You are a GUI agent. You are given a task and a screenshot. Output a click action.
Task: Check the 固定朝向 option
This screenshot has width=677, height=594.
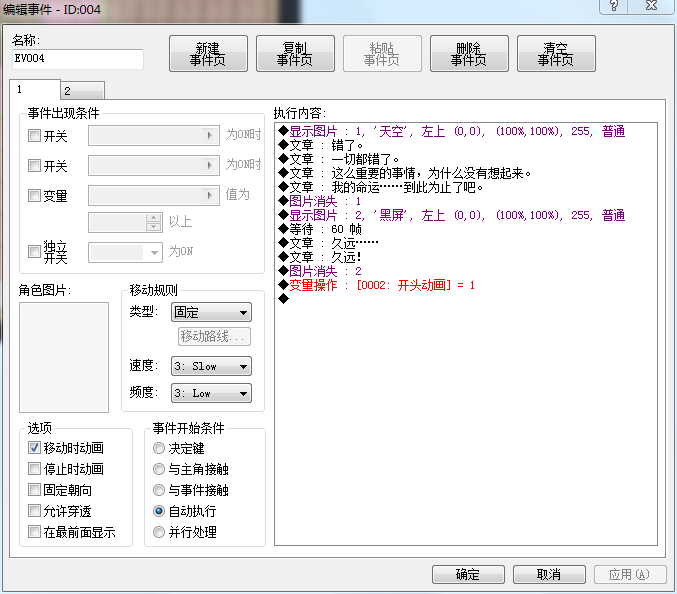pyautogui.click(x=34, y=490)
